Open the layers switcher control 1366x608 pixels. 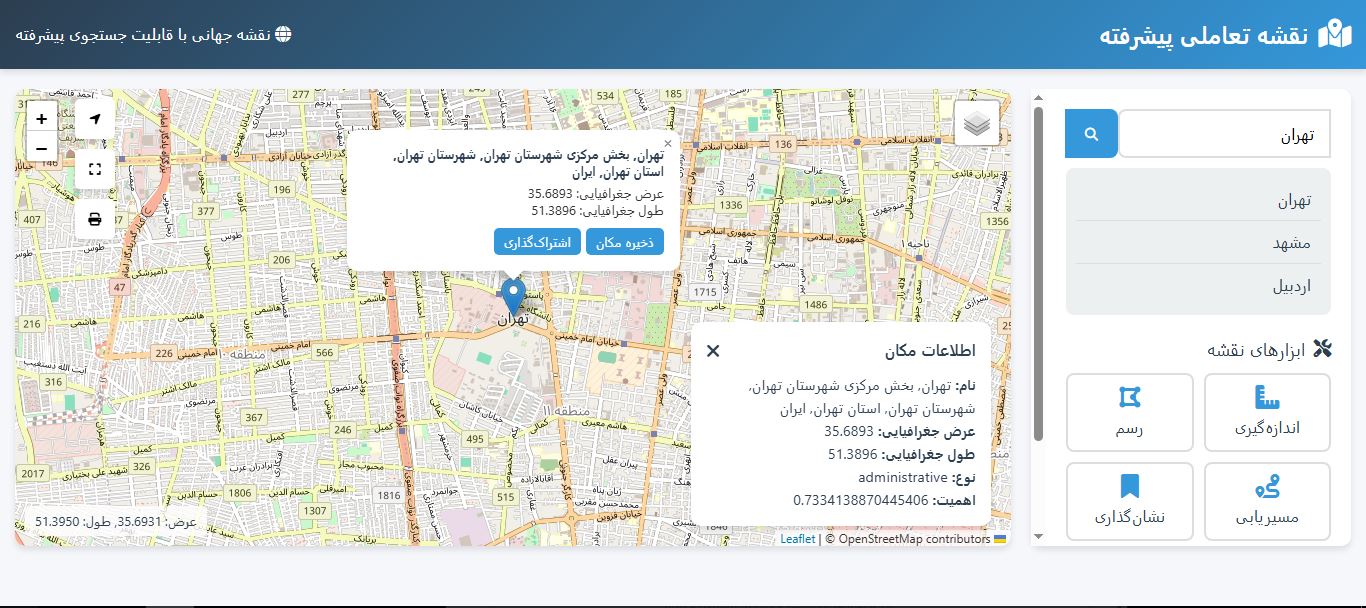click(975, 122)
